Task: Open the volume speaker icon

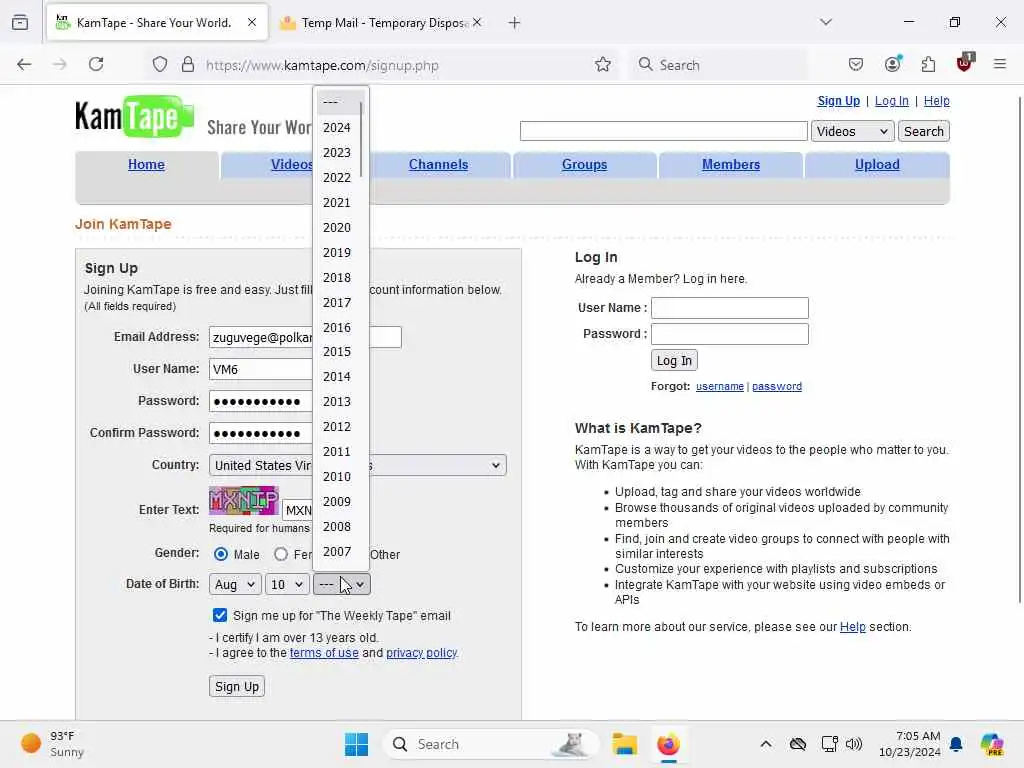Action: pos(854,744)
